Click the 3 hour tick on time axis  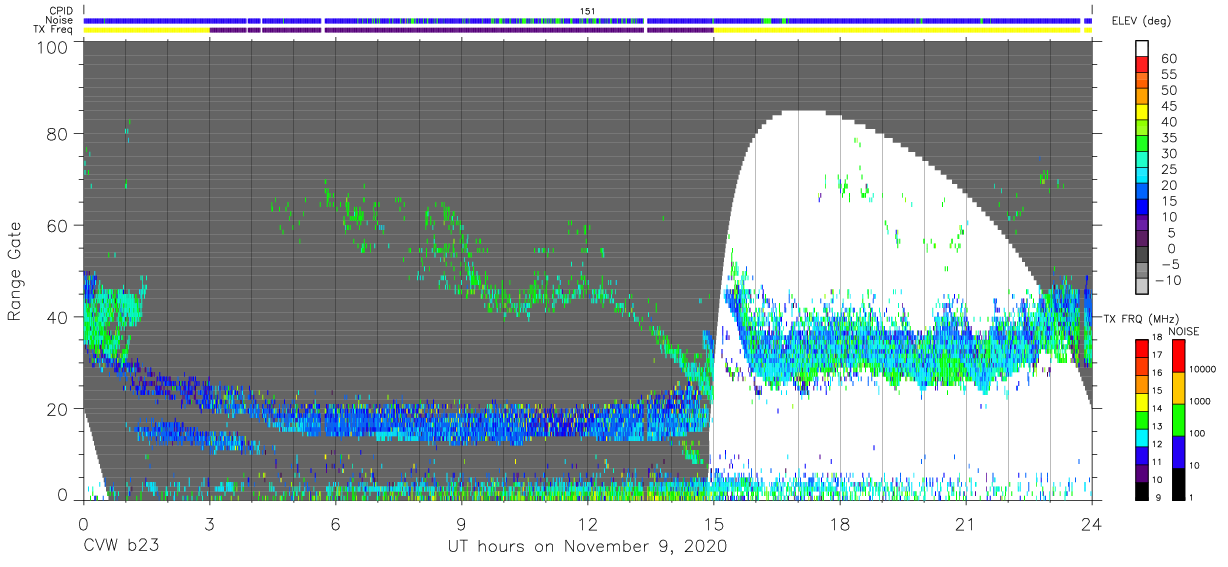point(209,523)
